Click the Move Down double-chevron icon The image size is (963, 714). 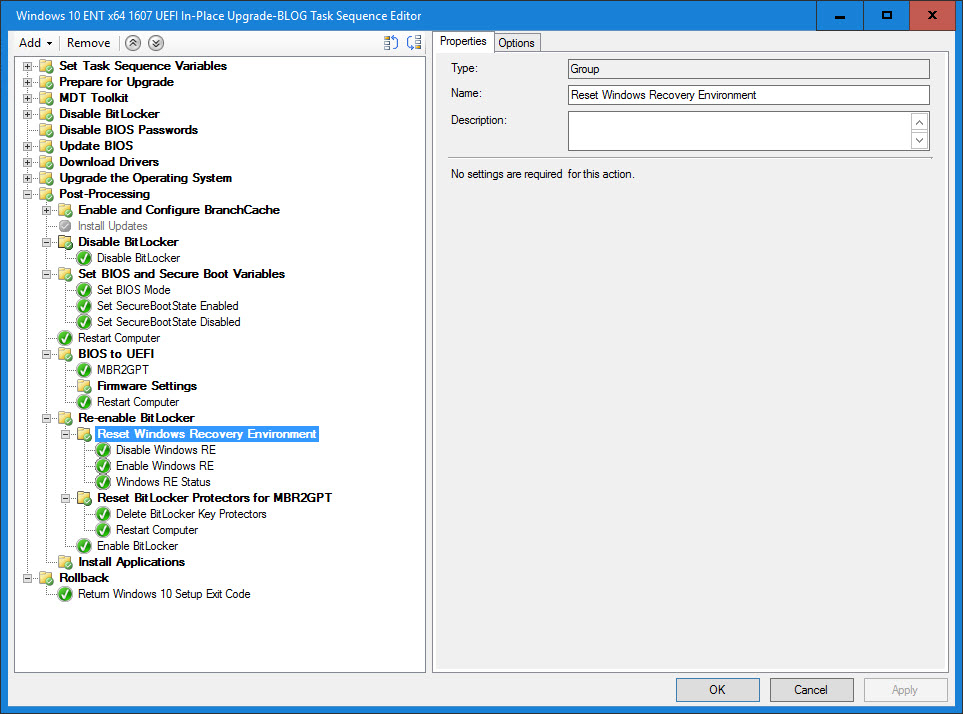pyautogui.click(x=155, y=43)
